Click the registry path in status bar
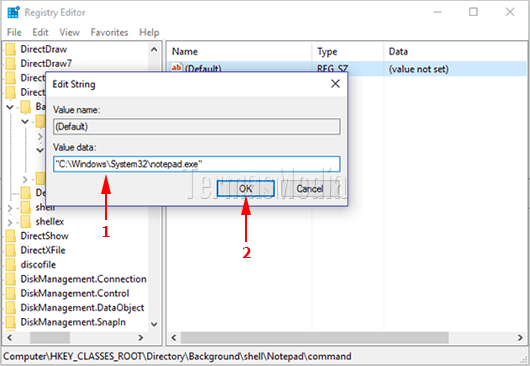 (177, 356)
